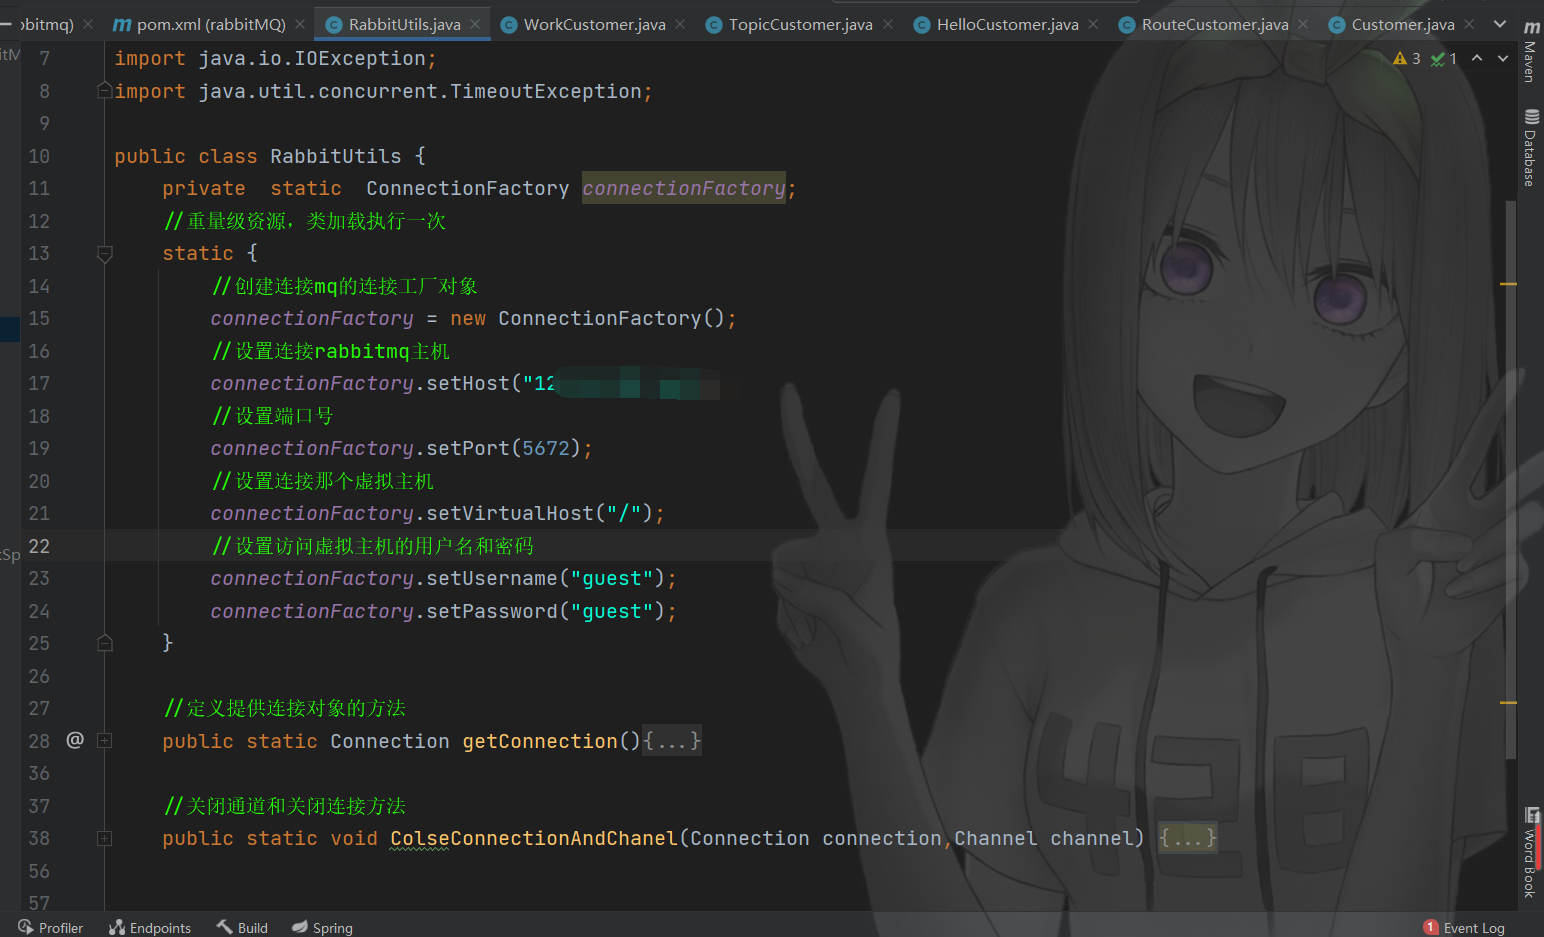Click the static block end fold marker line 25
Image resolution: width=1544 pixels, height=937 pixels.
click(x=104, y=643)
